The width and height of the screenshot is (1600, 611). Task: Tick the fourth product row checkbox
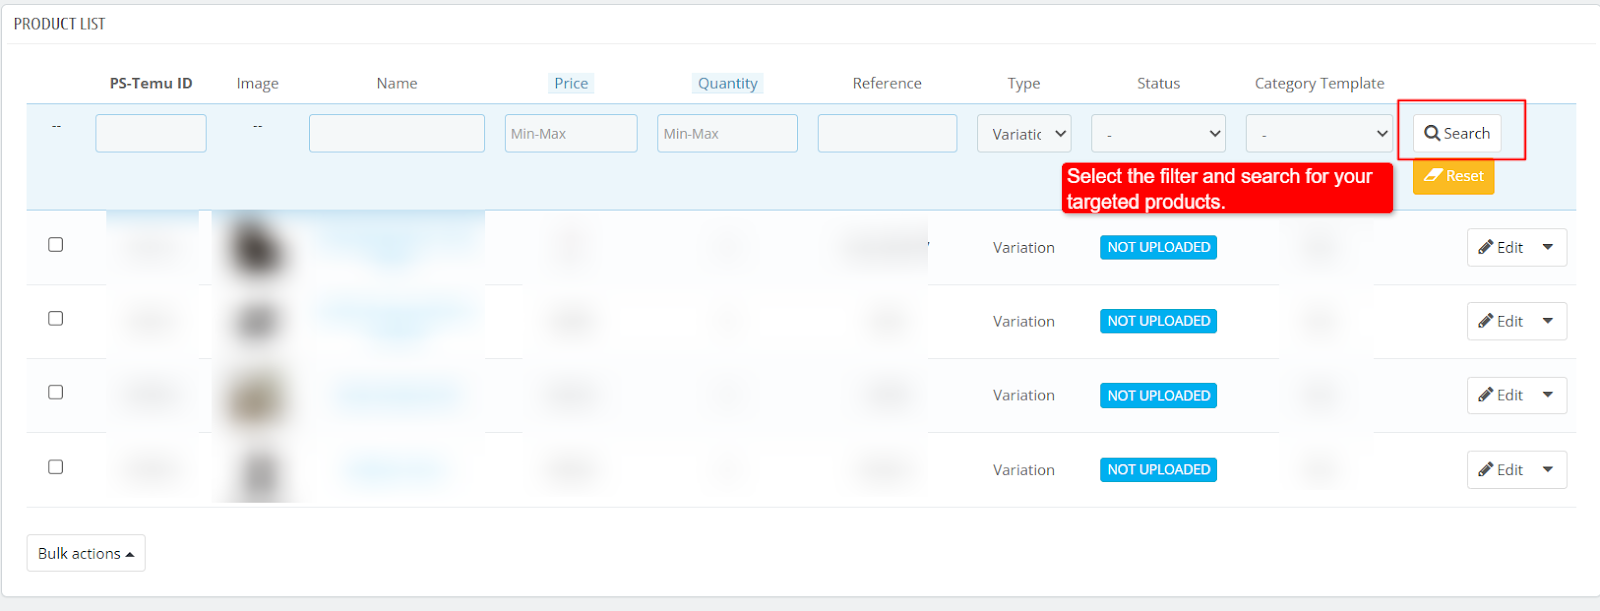click(x=56, y=467)
